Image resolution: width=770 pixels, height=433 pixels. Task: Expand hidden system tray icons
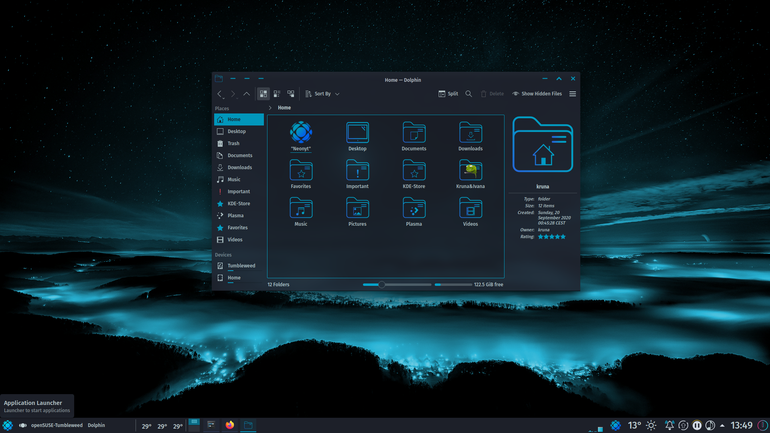point(722,426)
